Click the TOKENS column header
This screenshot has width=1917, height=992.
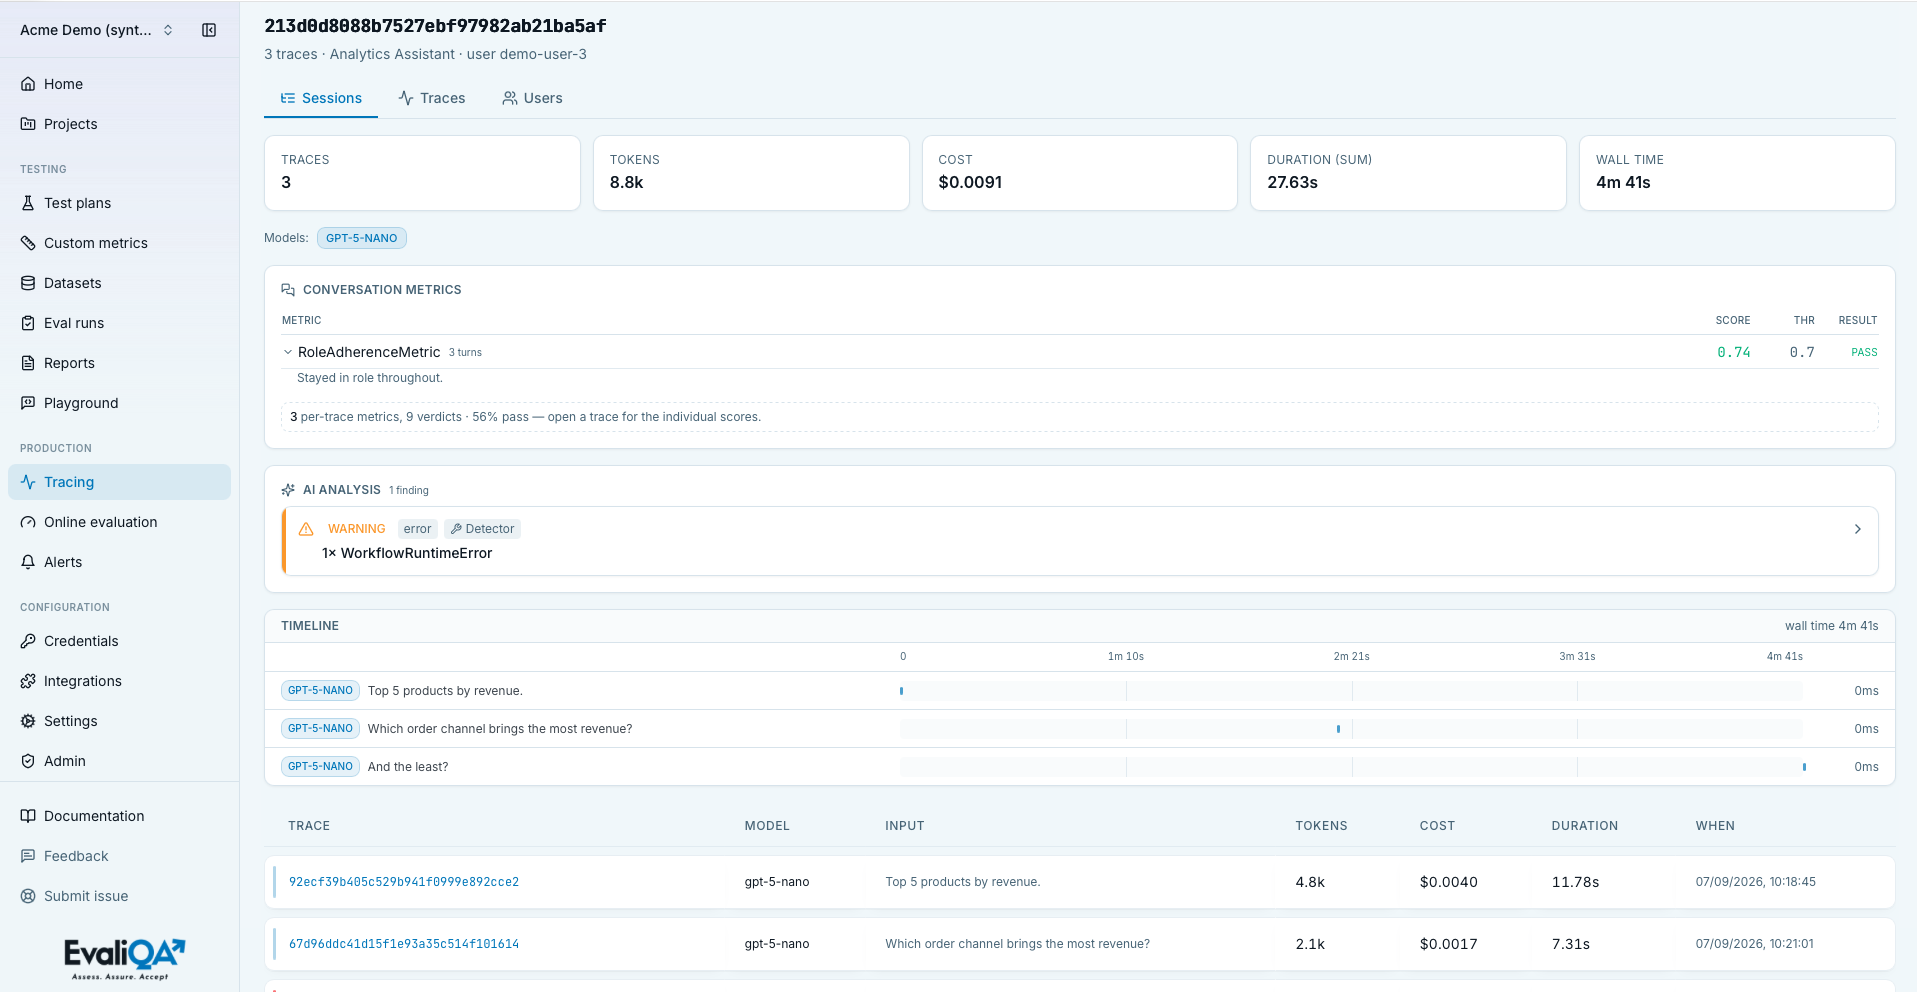1321,826
